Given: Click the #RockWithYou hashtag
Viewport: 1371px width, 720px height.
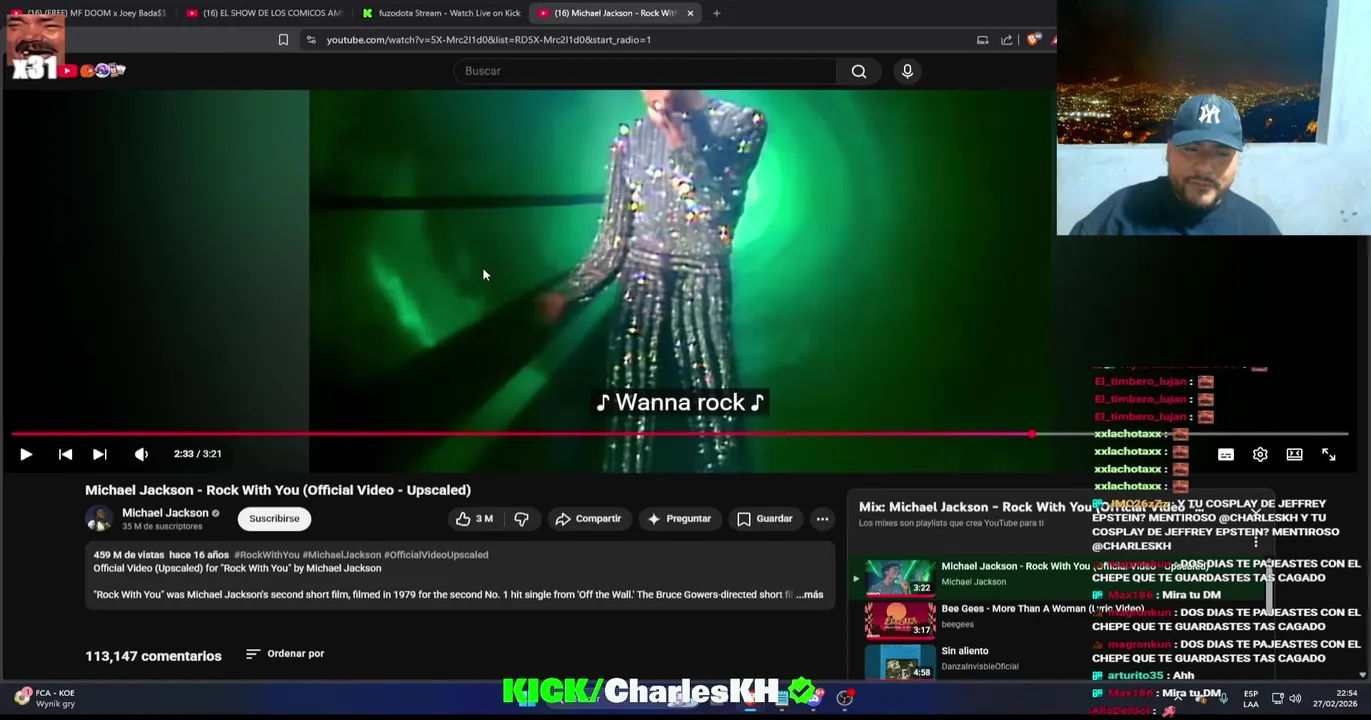Looking at the screenshot, I should coord(267,555).
